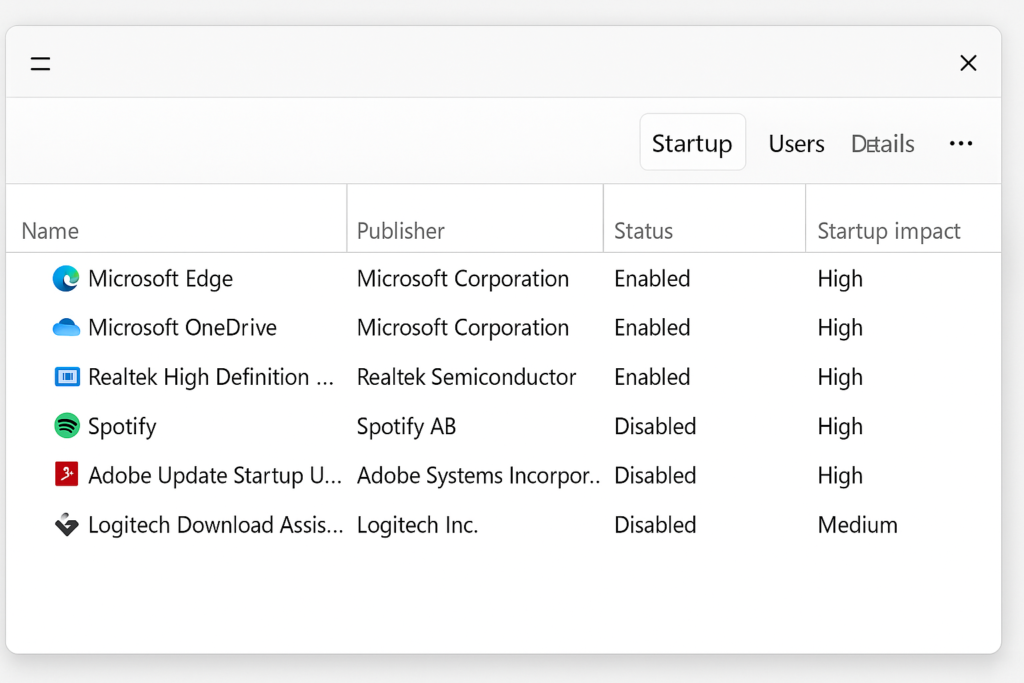
Task: Click the Realtek Semiconductor publisher cell
Action: (466, 377)
